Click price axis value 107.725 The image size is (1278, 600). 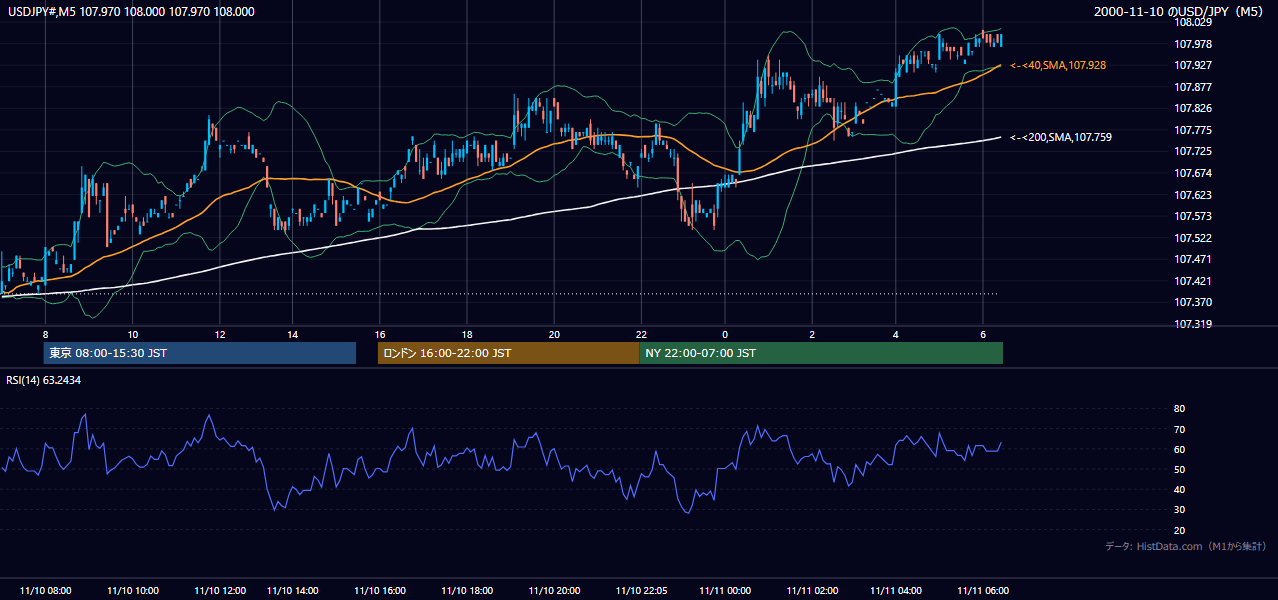tap(1193, 151)
